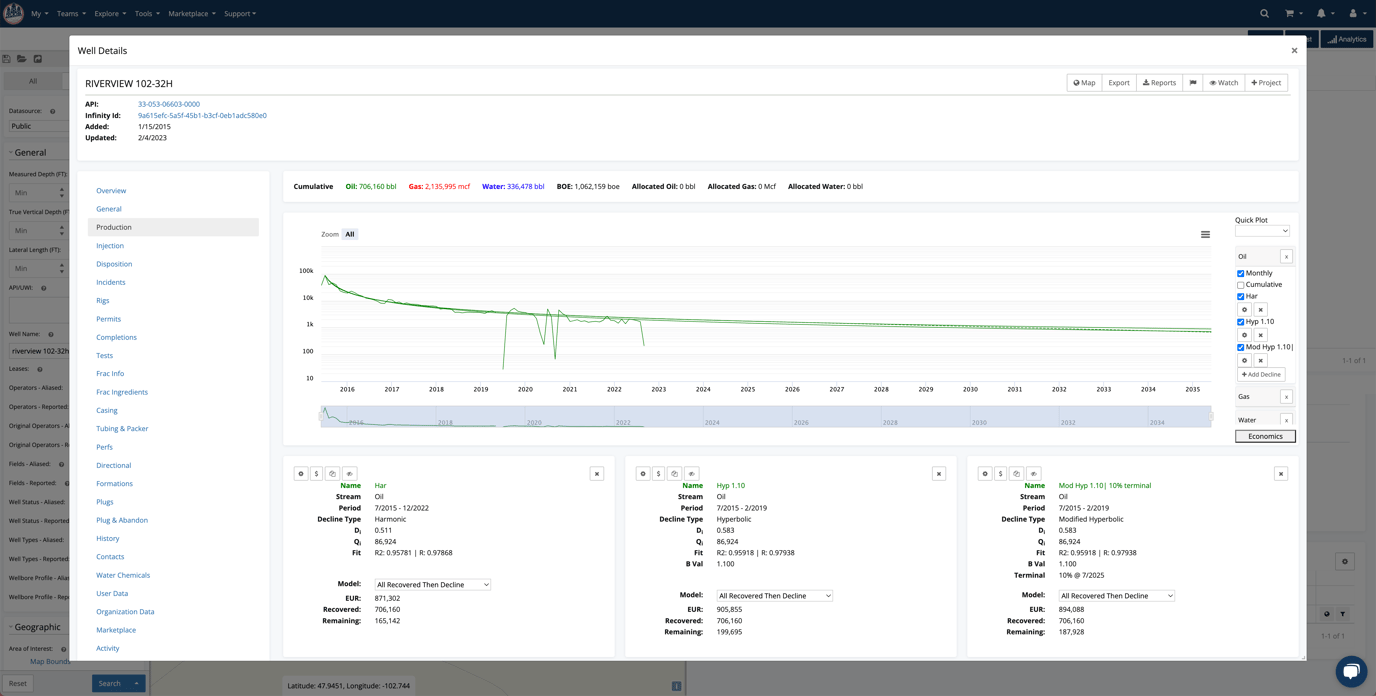
Task: Open the API link 33-053-06603-0000
Action: 168,103
